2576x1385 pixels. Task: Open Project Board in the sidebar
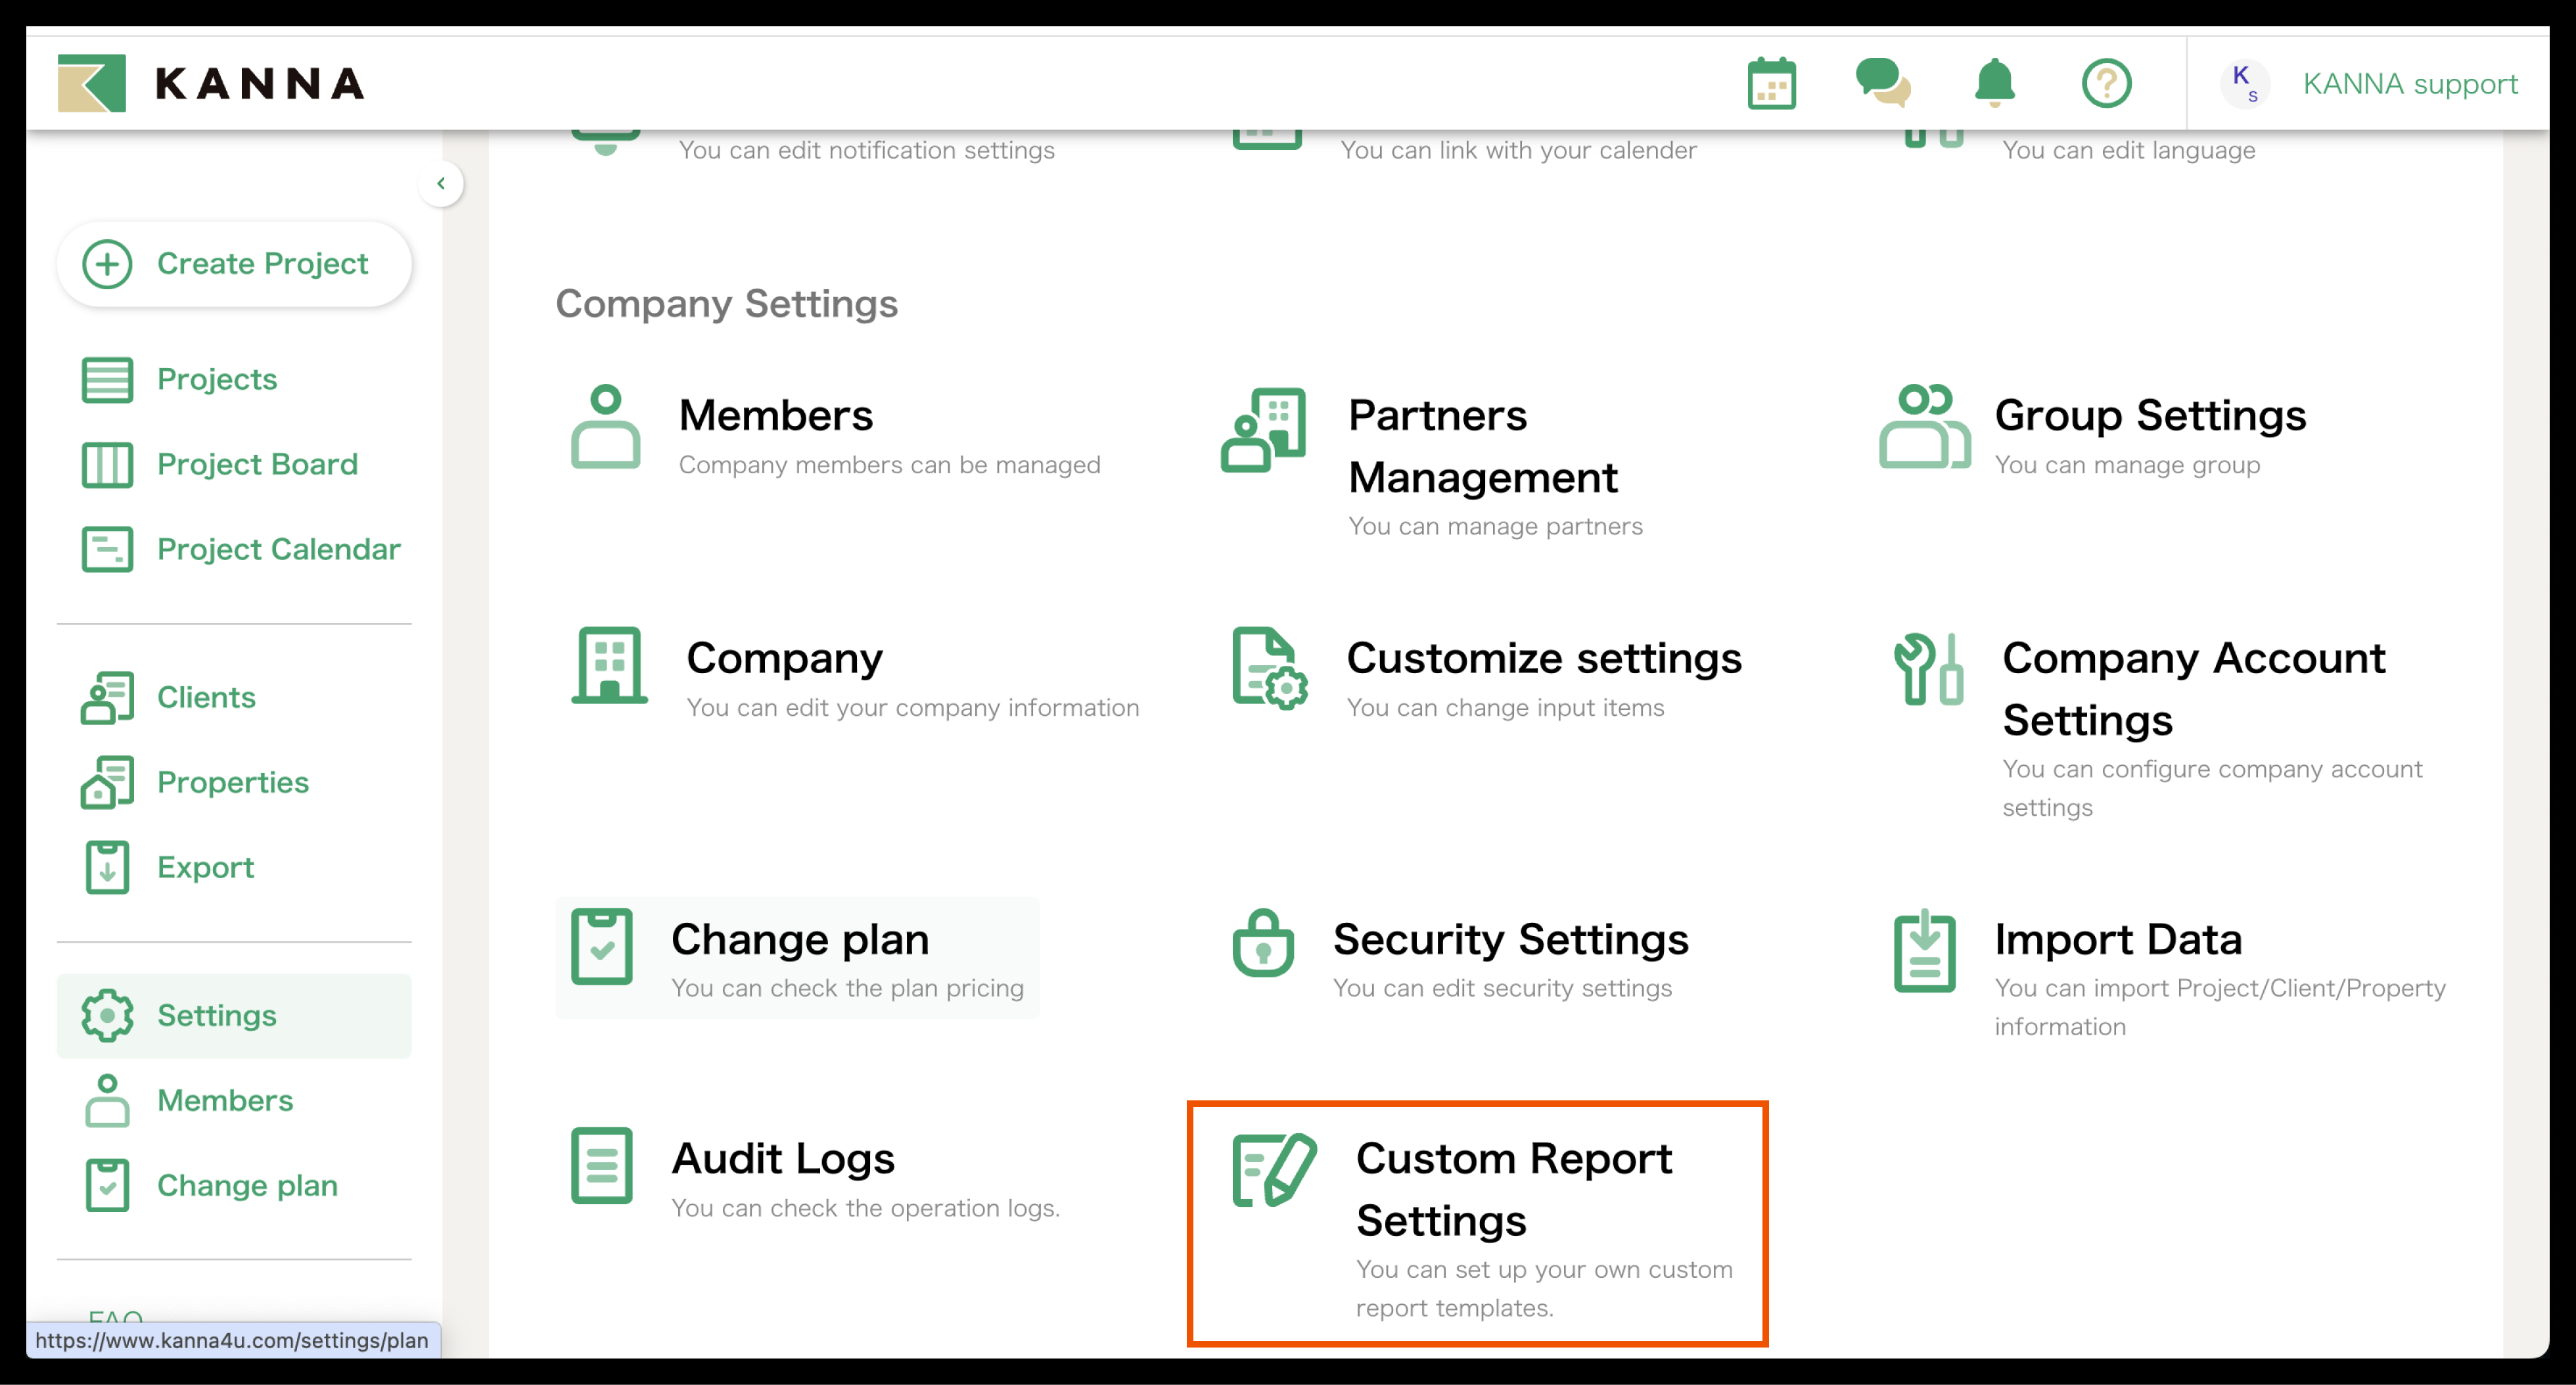pos(256,464)
